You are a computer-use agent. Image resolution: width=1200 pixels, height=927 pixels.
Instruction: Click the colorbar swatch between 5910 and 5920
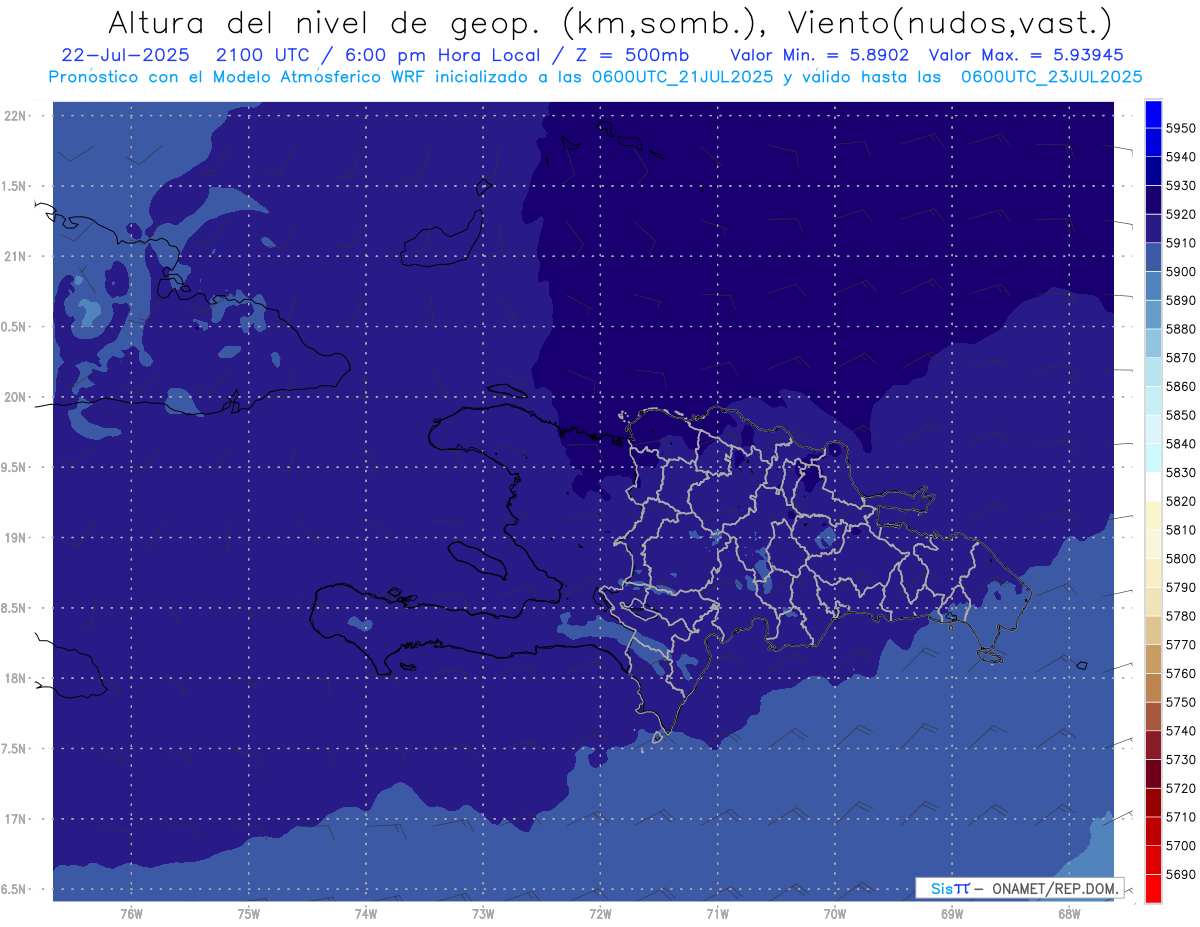(x=1152, y=229)
